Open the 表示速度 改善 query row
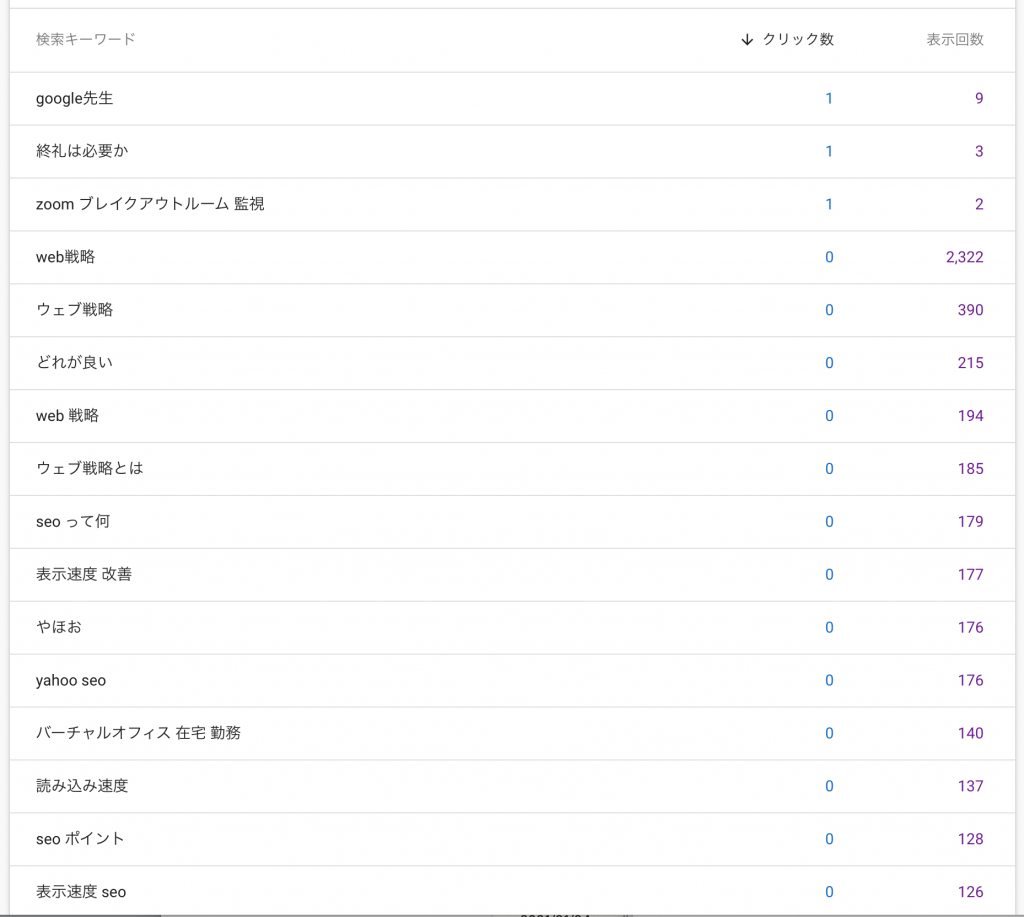 pyautogui.click(x=84, y=574)
